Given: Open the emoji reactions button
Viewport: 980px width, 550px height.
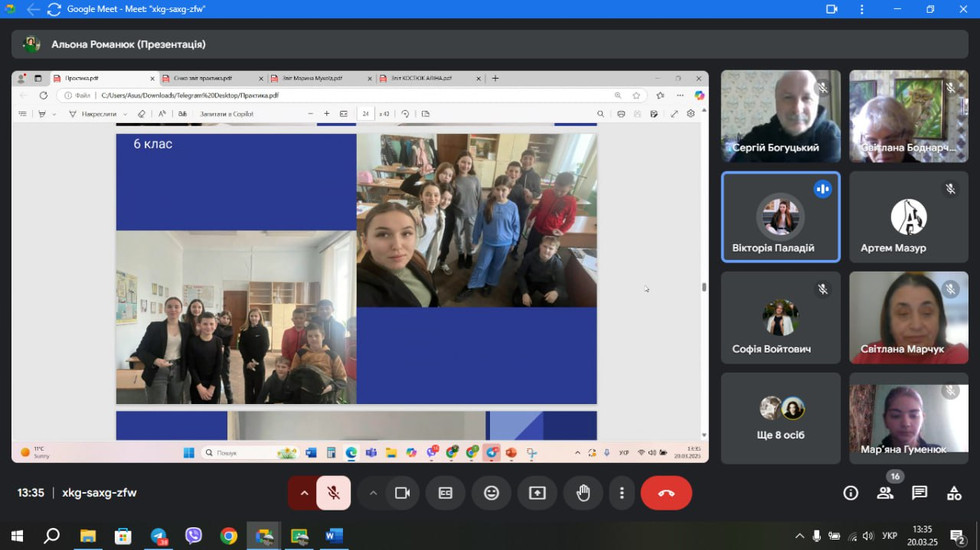Looking at the screenshot, I should click(492, 493).
